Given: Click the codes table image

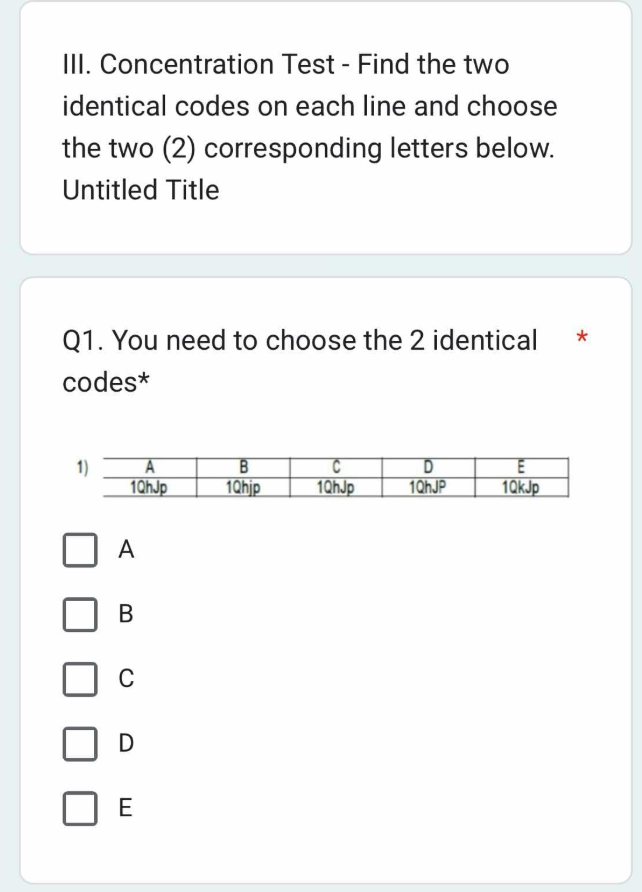Looking at the screenshot, I should [x=336, y=477].
